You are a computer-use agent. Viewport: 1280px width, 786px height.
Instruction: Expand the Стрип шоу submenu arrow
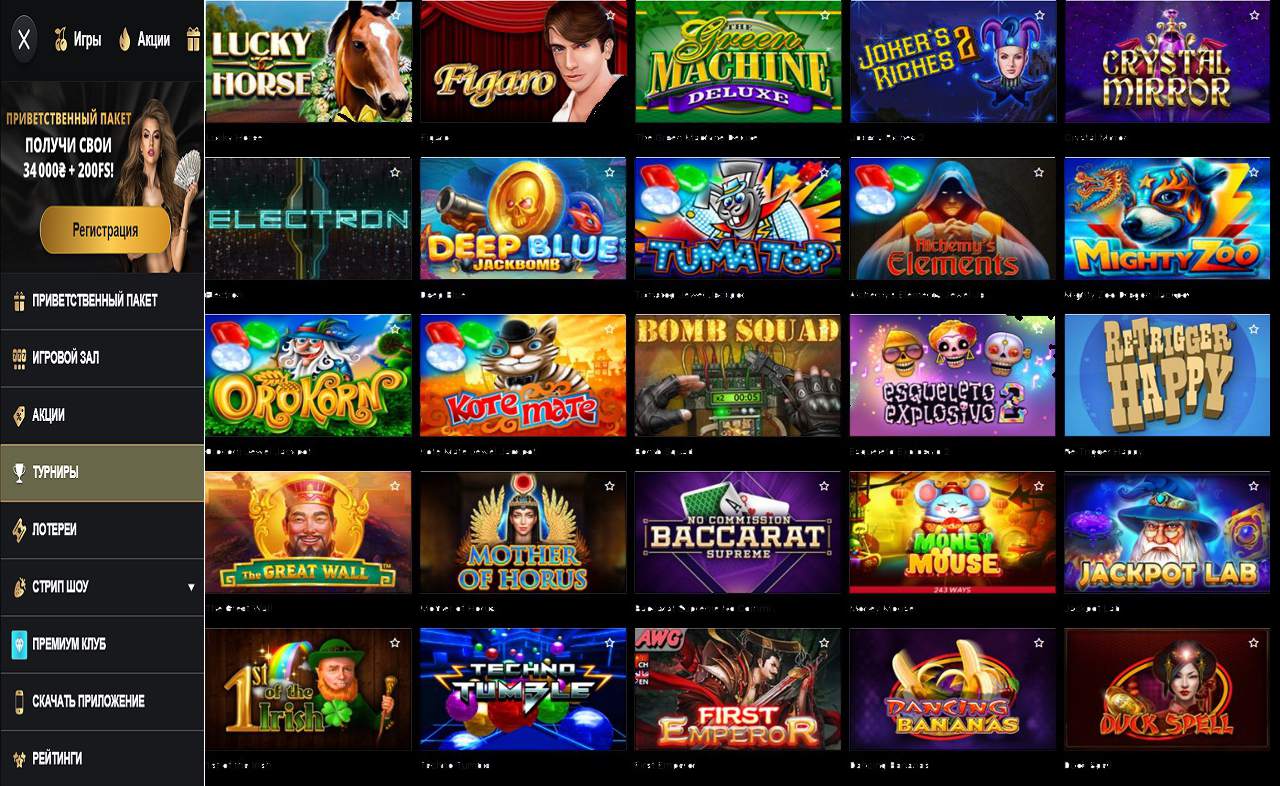[191, 587]
